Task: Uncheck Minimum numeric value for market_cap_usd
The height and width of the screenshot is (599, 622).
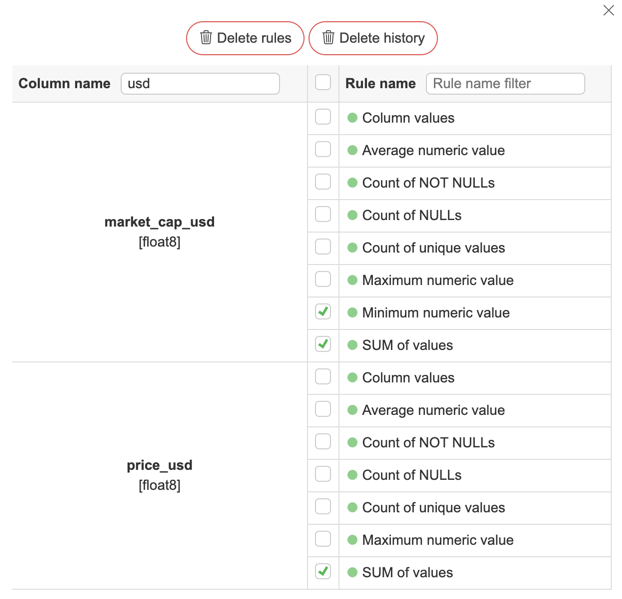Action: 323,312
